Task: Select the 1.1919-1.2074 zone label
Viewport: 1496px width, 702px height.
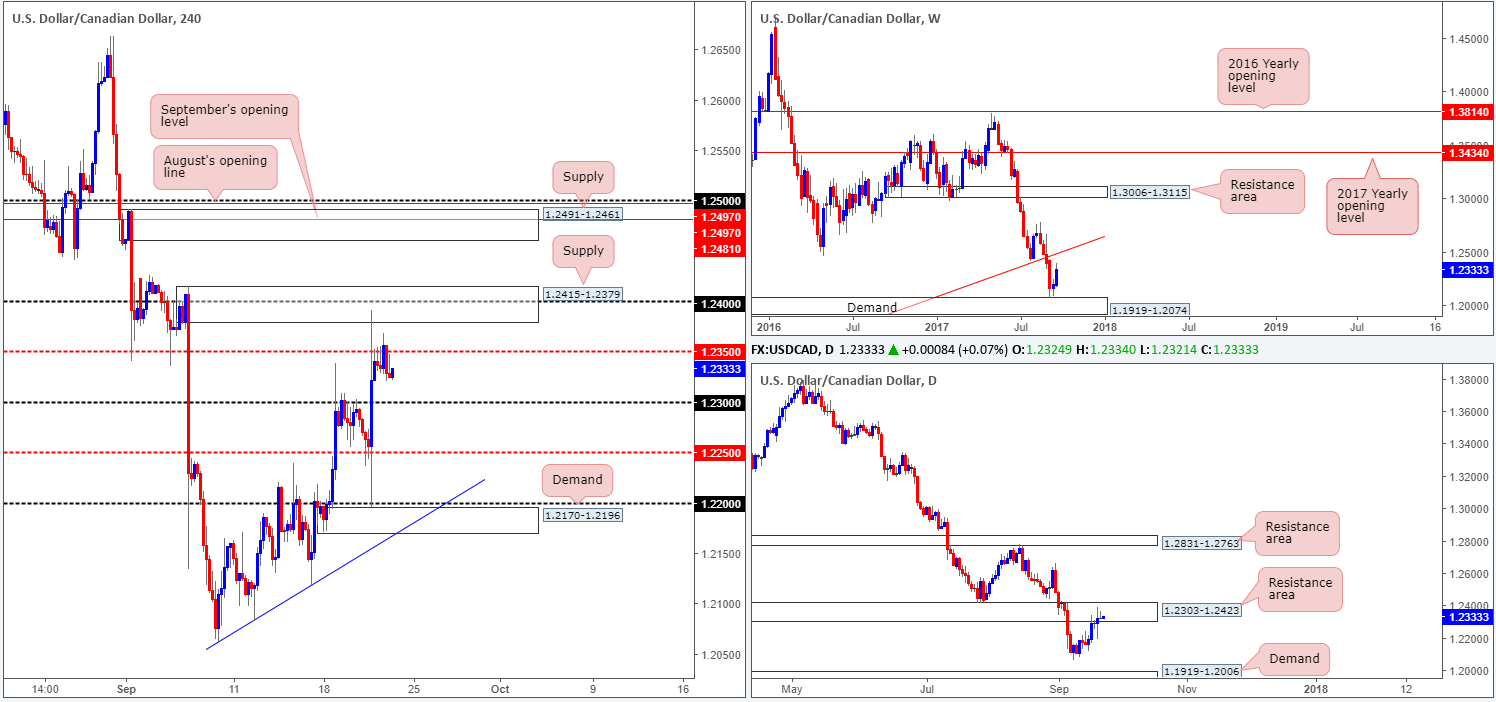Action: pos(1150,310)
